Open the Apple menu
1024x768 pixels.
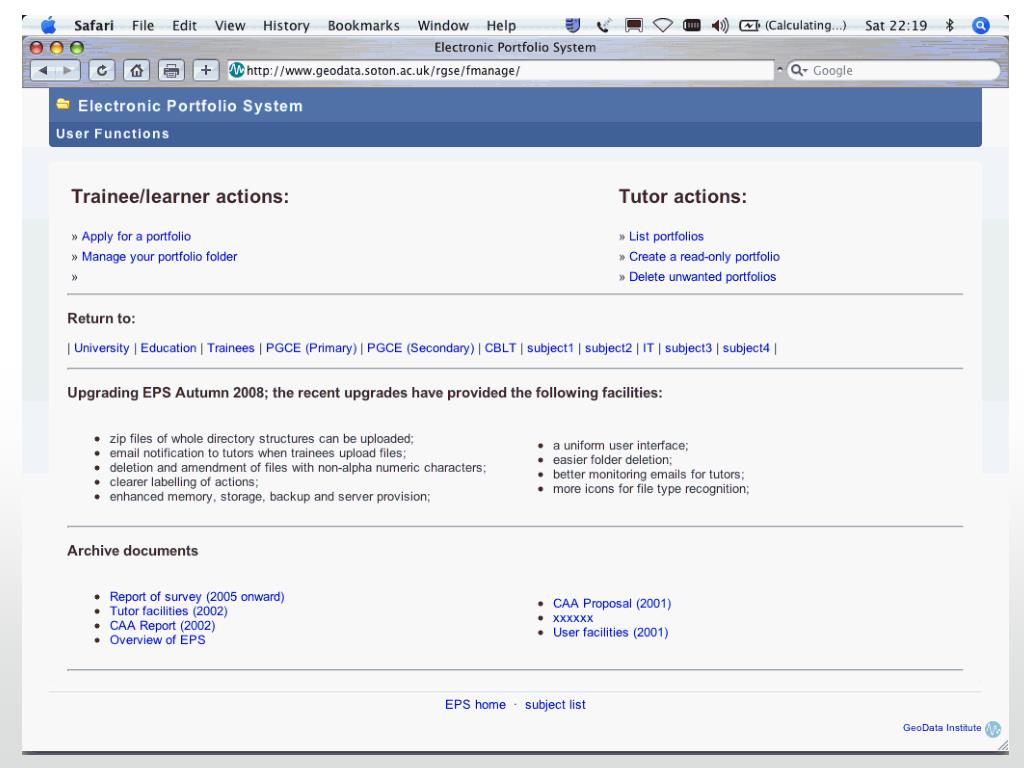tap(48, 25)
